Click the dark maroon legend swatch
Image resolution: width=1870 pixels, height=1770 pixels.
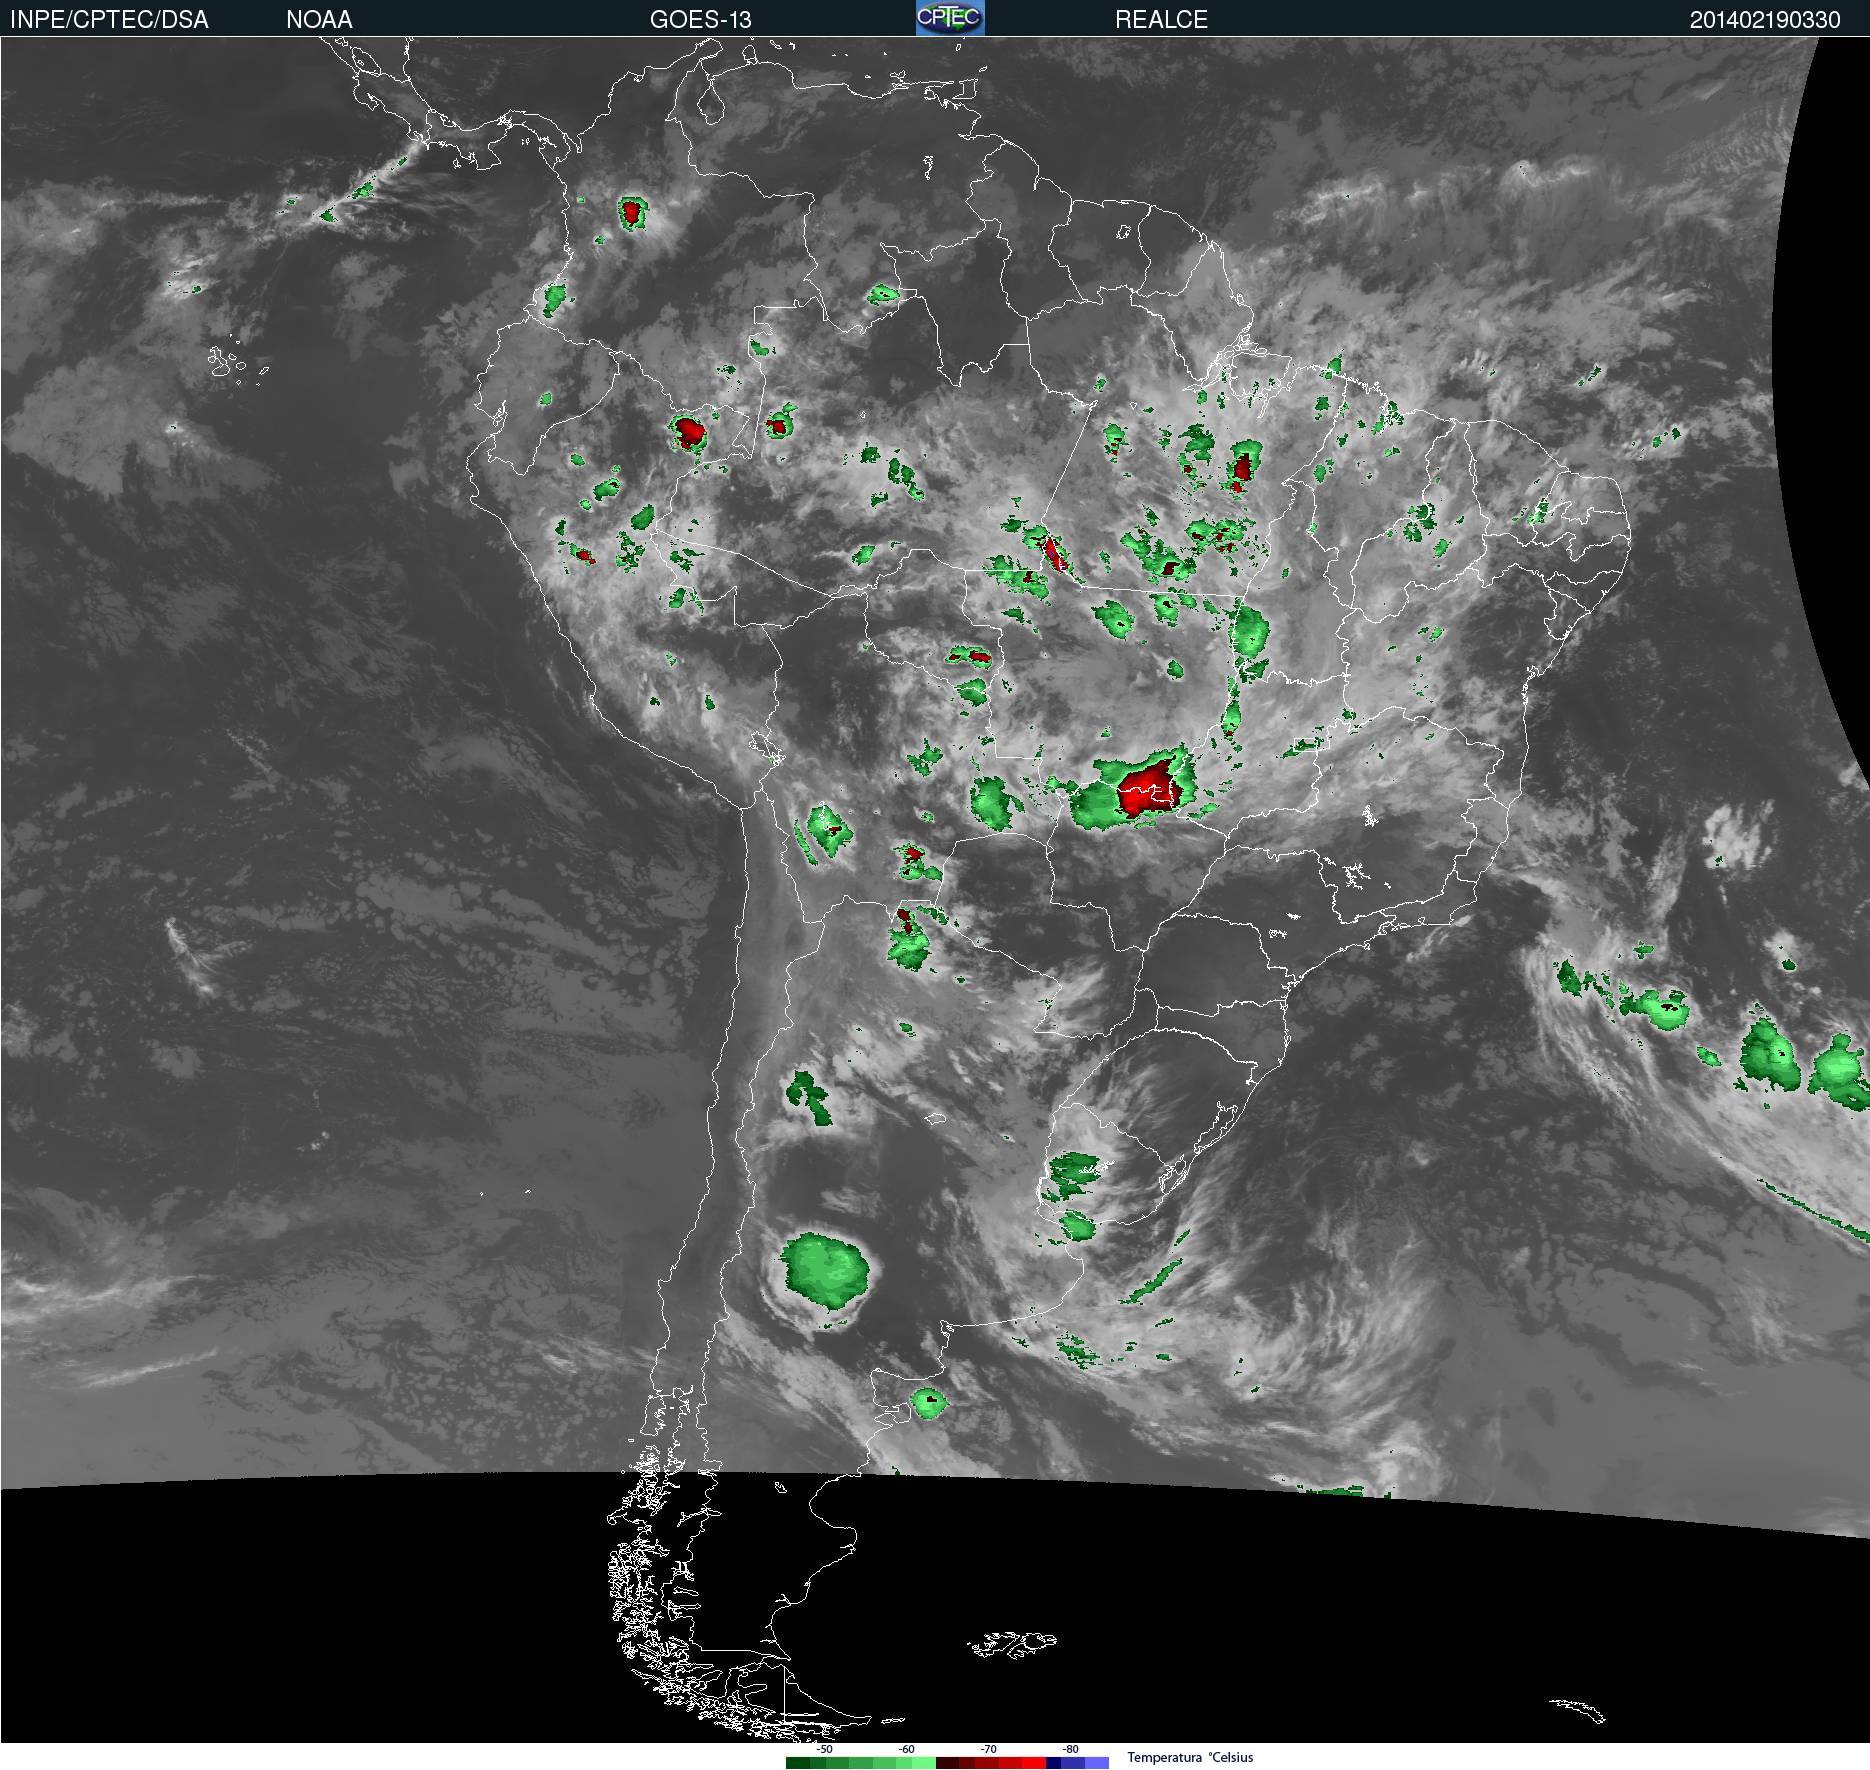947,1763
